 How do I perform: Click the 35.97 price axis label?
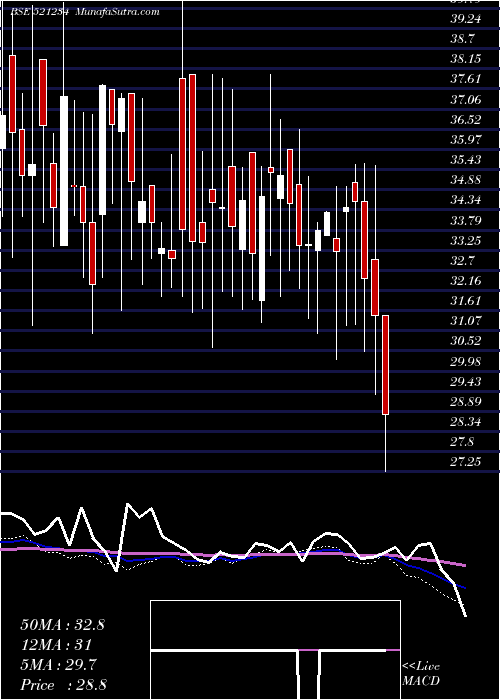point(466,139)
